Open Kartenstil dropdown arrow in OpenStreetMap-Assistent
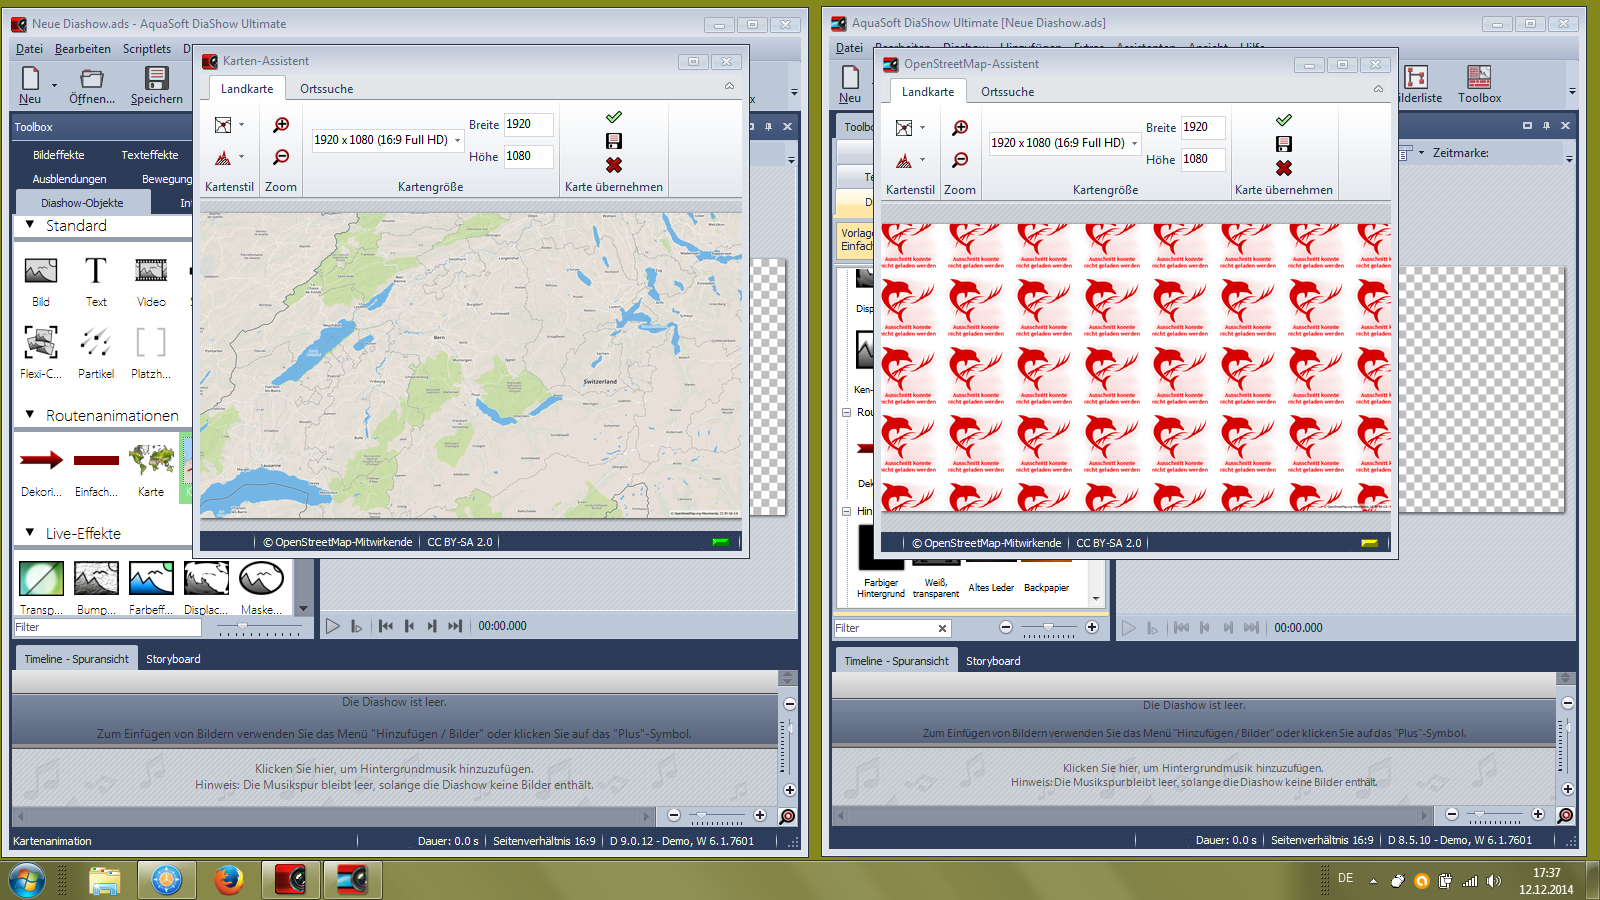 [922, 128]
